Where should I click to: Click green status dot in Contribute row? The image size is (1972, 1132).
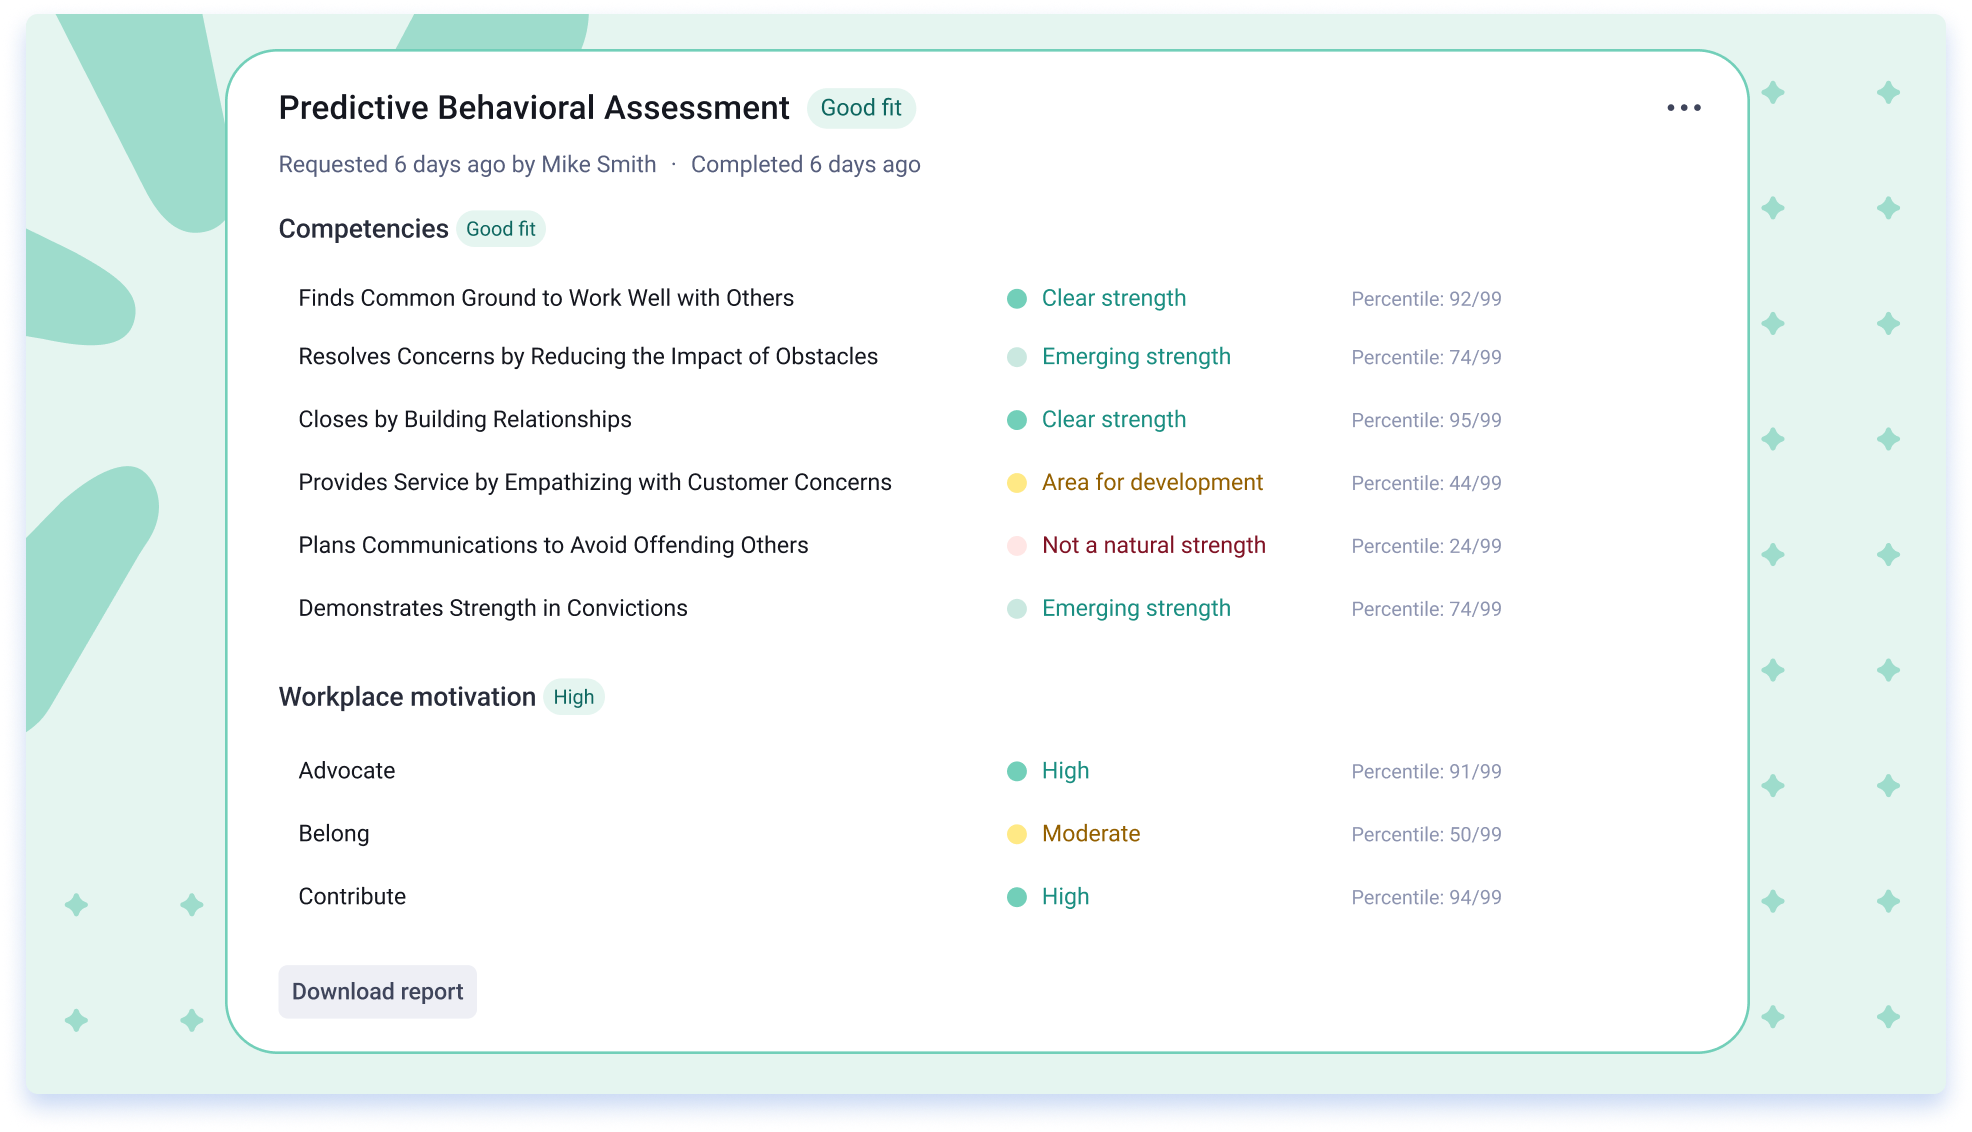(1017, 897)
